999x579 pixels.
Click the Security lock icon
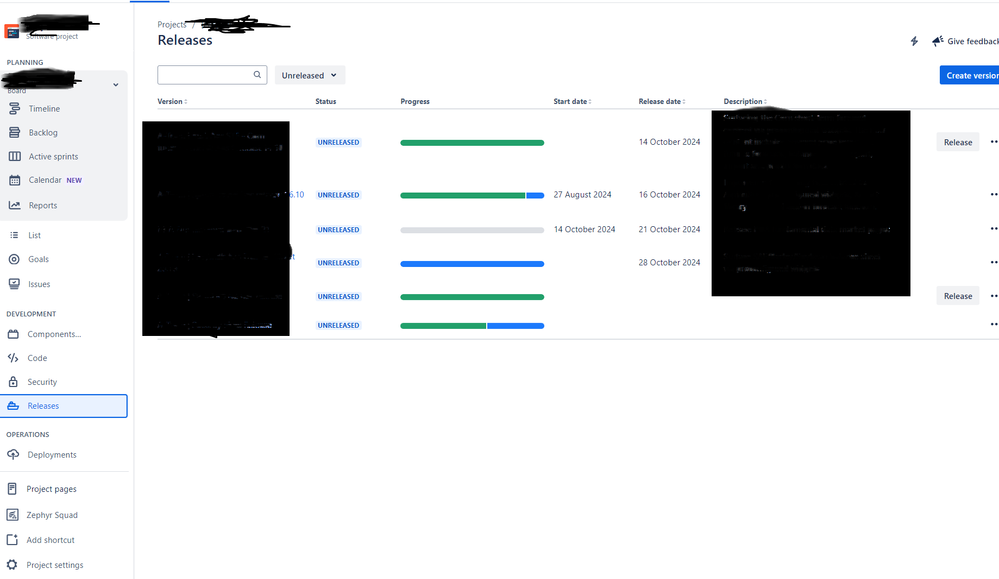[13, 382]
